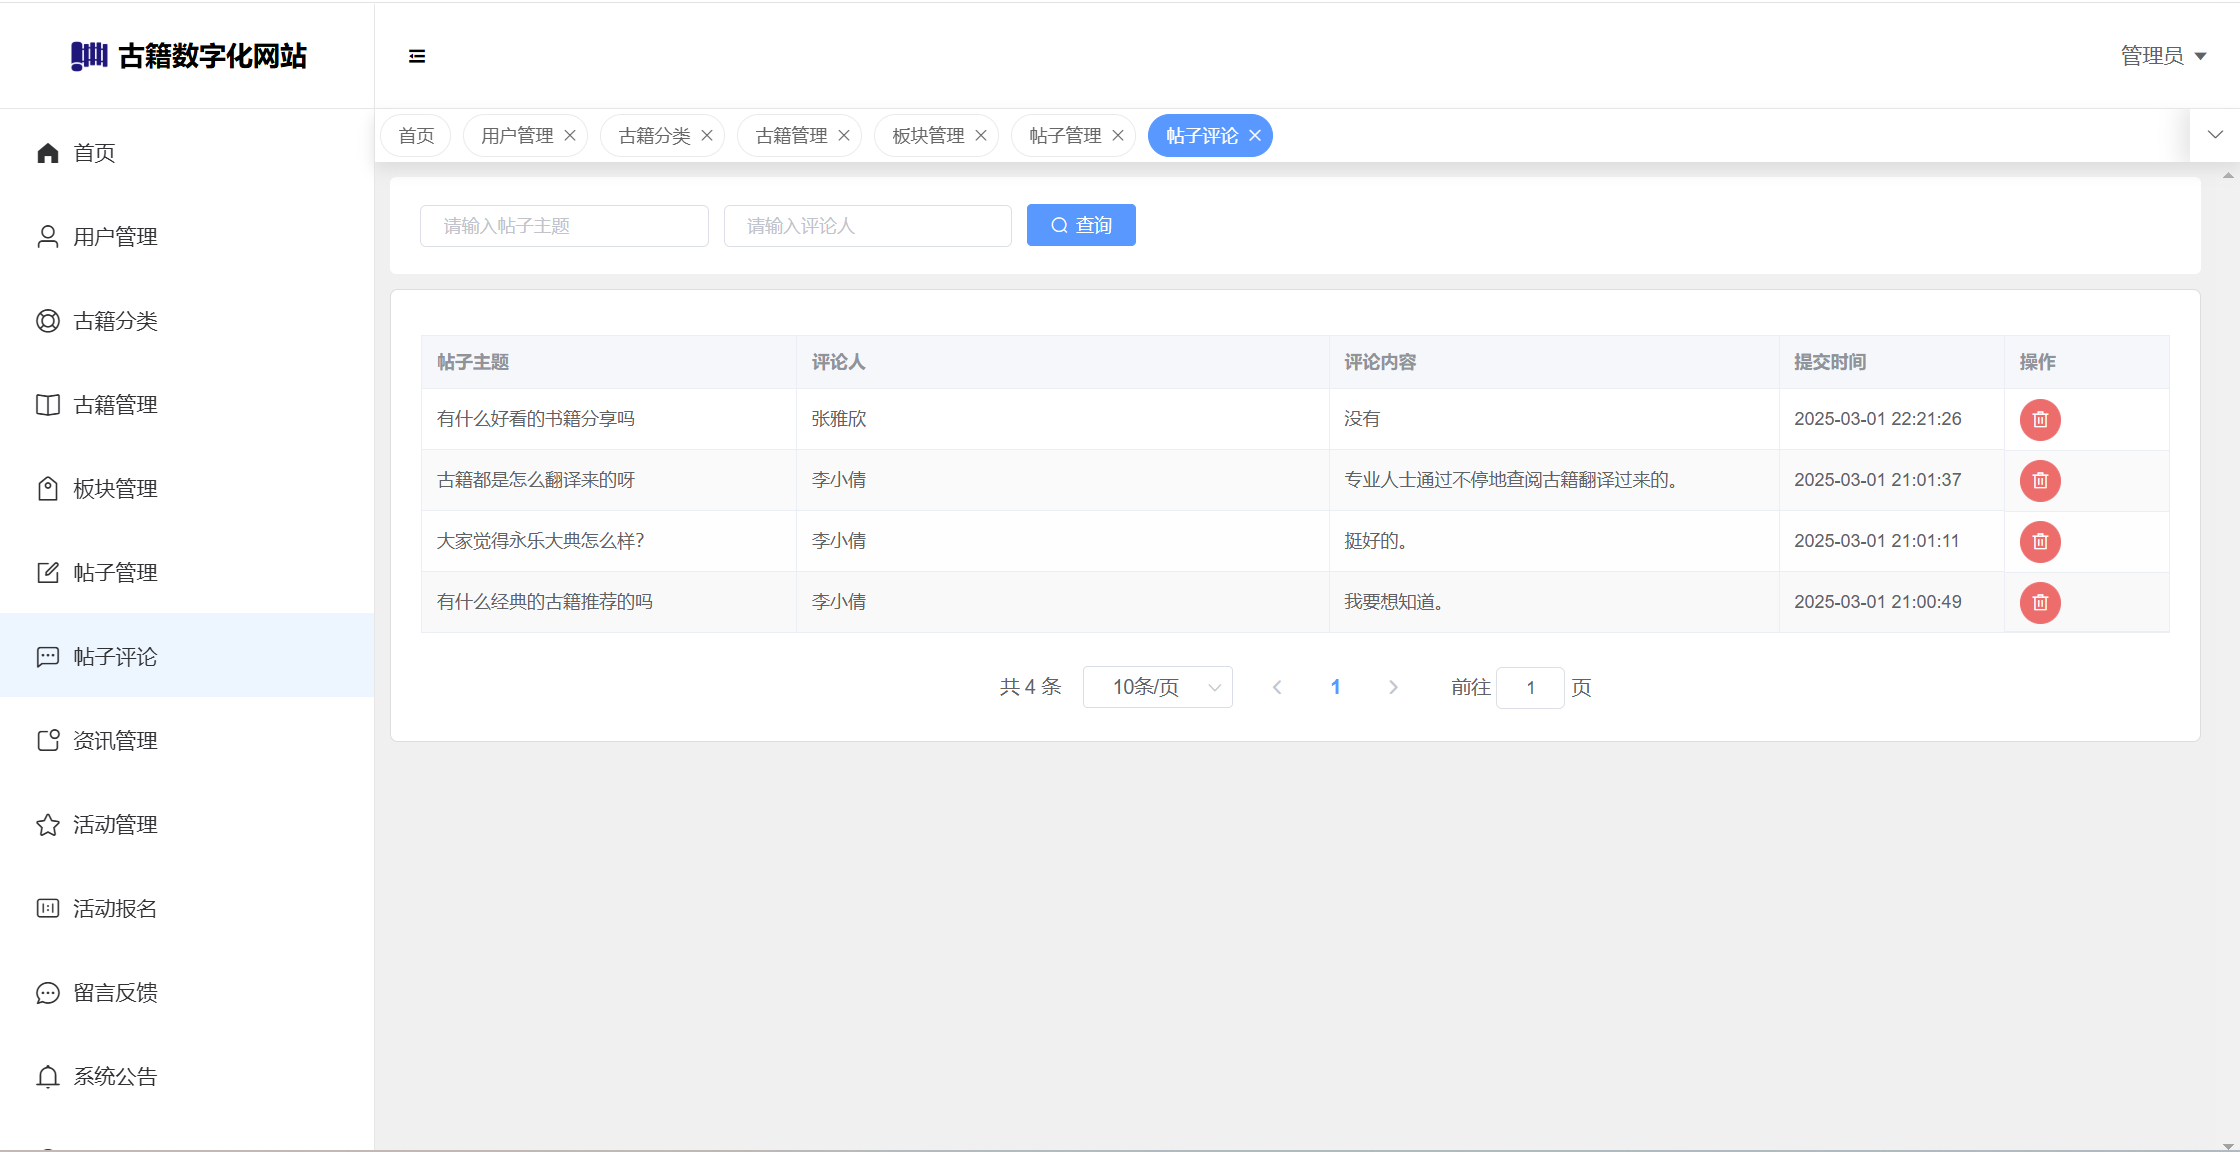Expand the tabs overflow chevron
Image resolution: width=2240 pixels, height=1152 pixels.
pyautogui.click(x=2215, y=135)
